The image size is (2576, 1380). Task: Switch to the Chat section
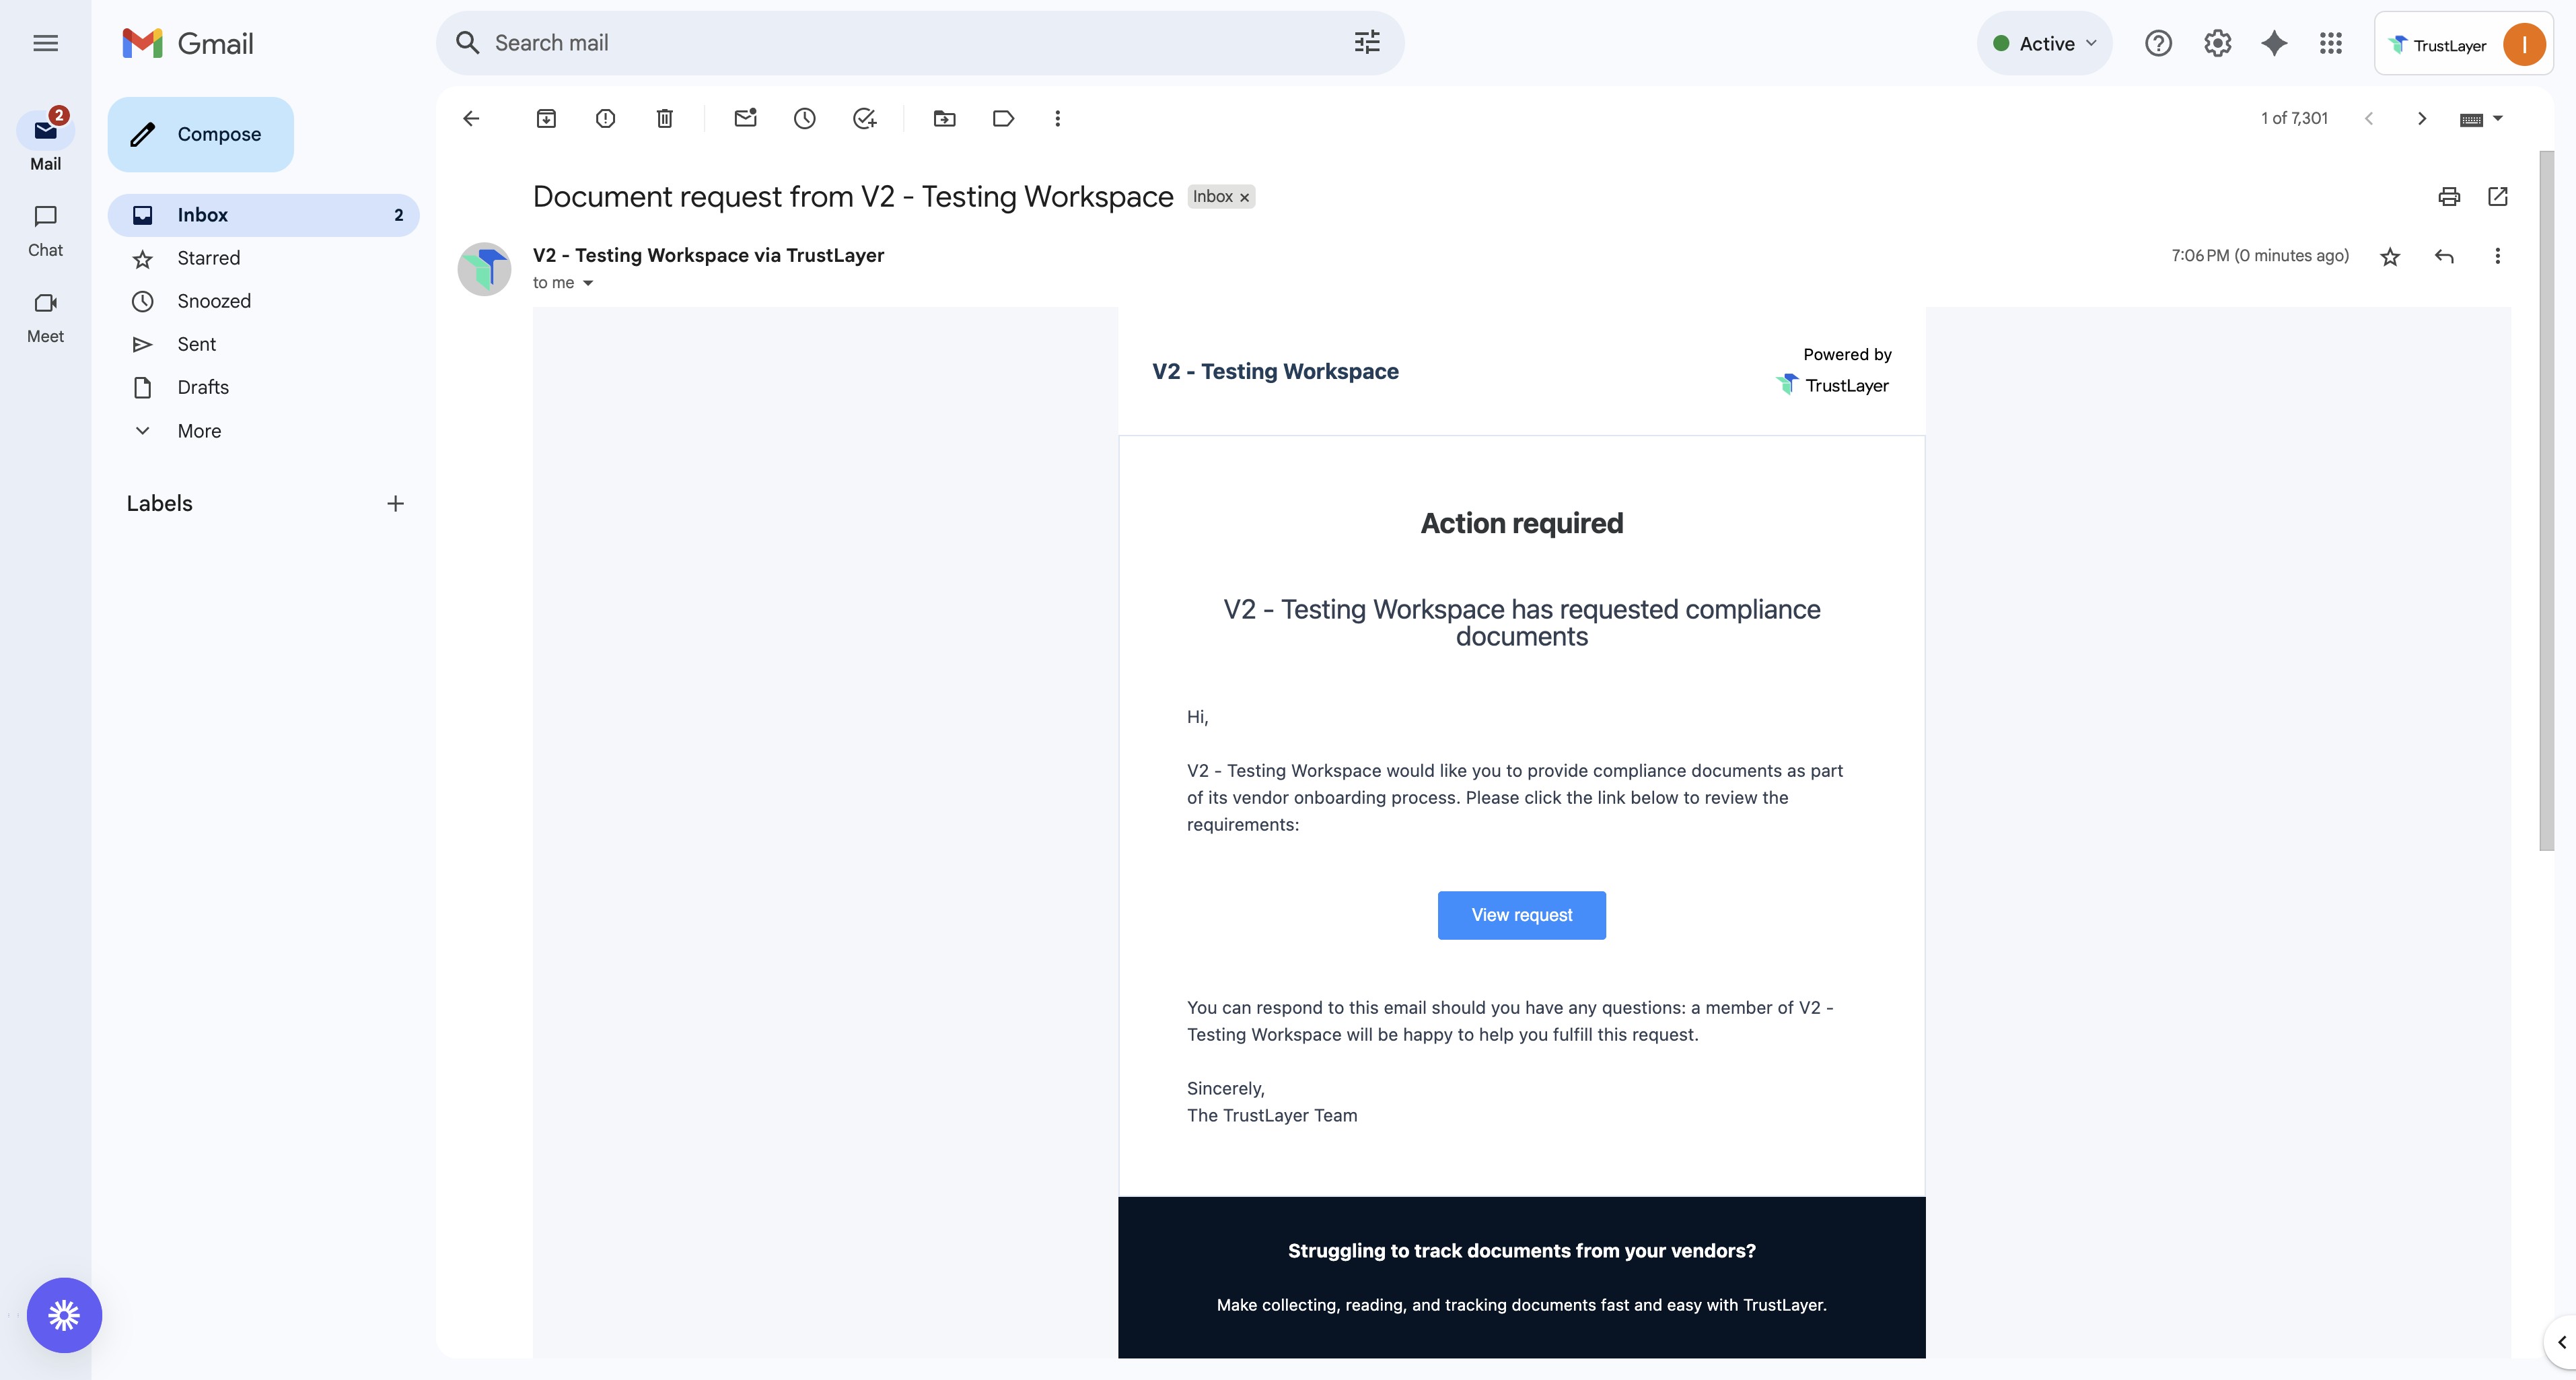click(45, 230)
